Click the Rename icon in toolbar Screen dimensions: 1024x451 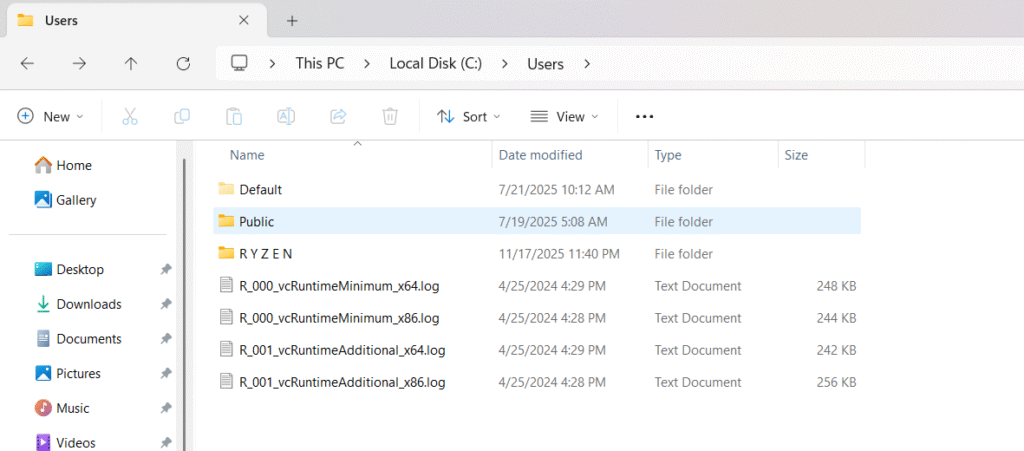click(286, 117)
